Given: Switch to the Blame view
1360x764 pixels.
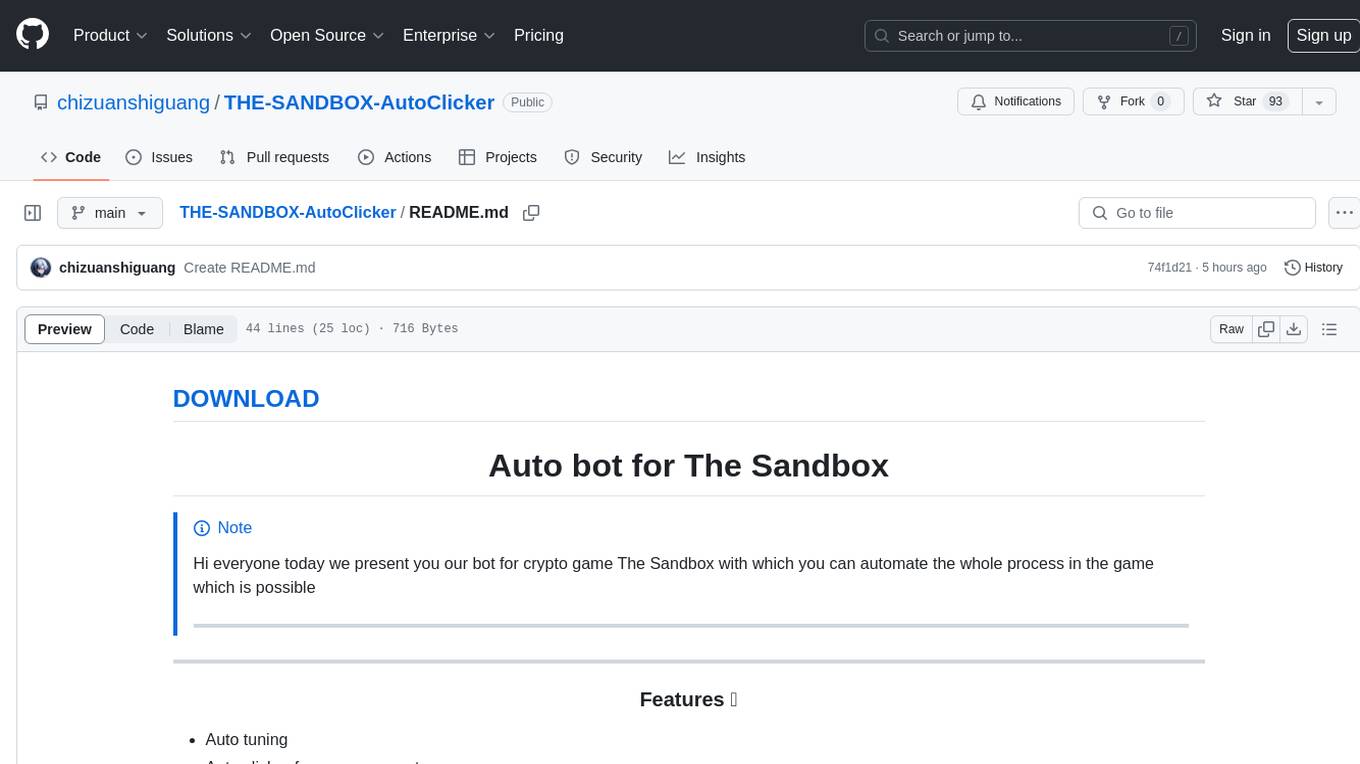Looking at the screenshot, I should click(x=203, y=329).
